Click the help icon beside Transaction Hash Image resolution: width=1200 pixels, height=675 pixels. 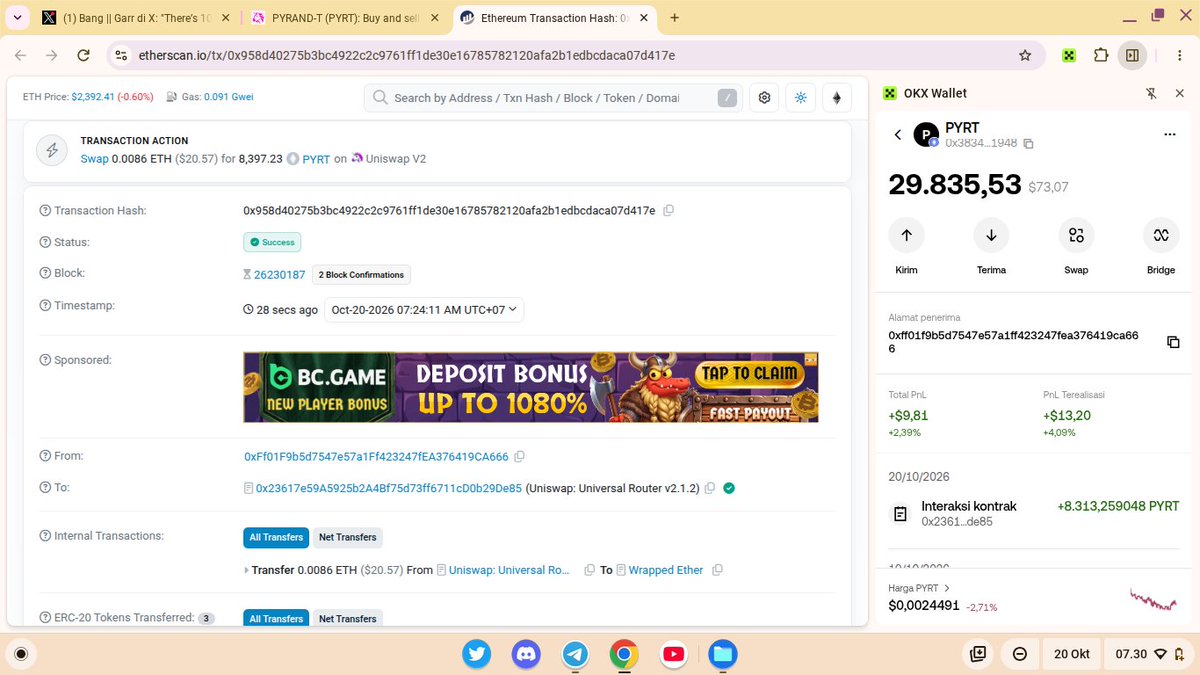click(45, 210)
